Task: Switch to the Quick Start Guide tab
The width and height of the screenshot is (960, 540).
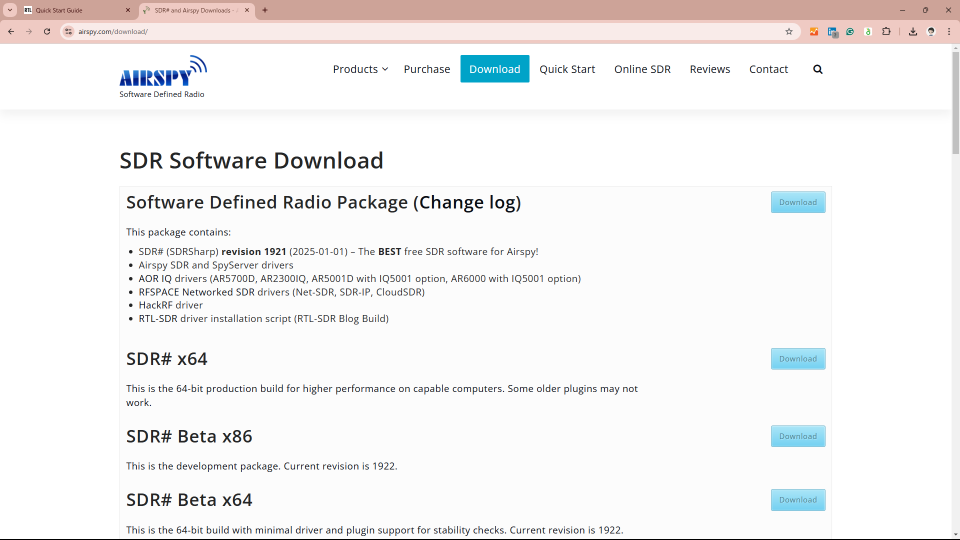Action: (x=77, y=10)
